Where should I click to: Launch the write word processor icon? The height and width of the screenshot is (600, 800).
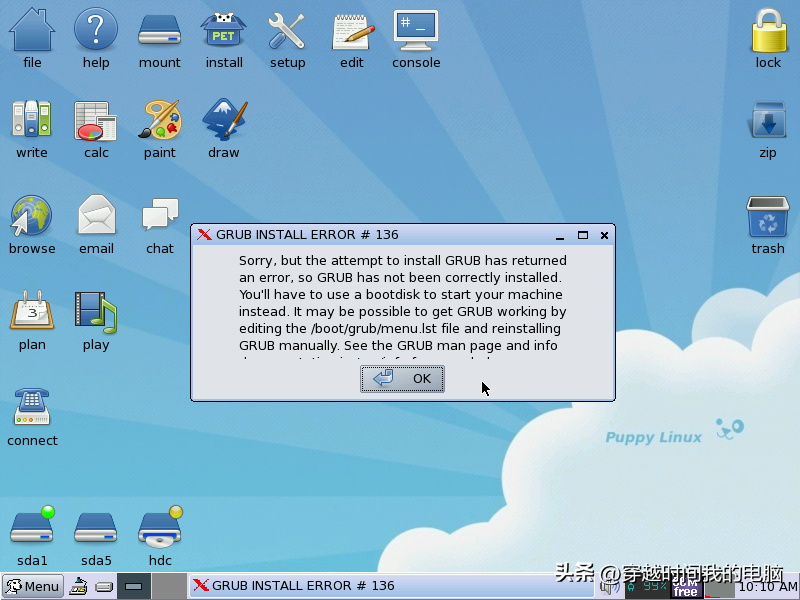pyautogui.click(x=32, y=119)
